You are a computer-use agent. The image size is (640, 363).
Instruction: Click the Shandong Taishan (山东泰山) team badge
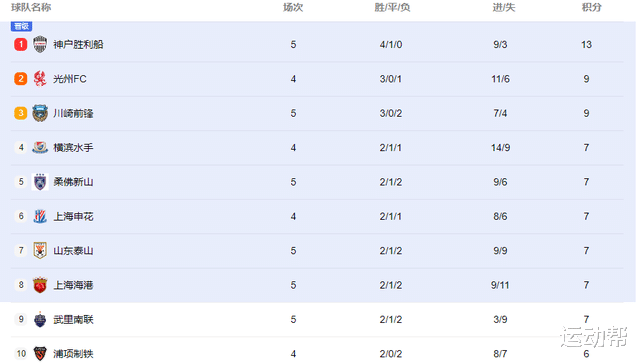[x=40, y=250]
